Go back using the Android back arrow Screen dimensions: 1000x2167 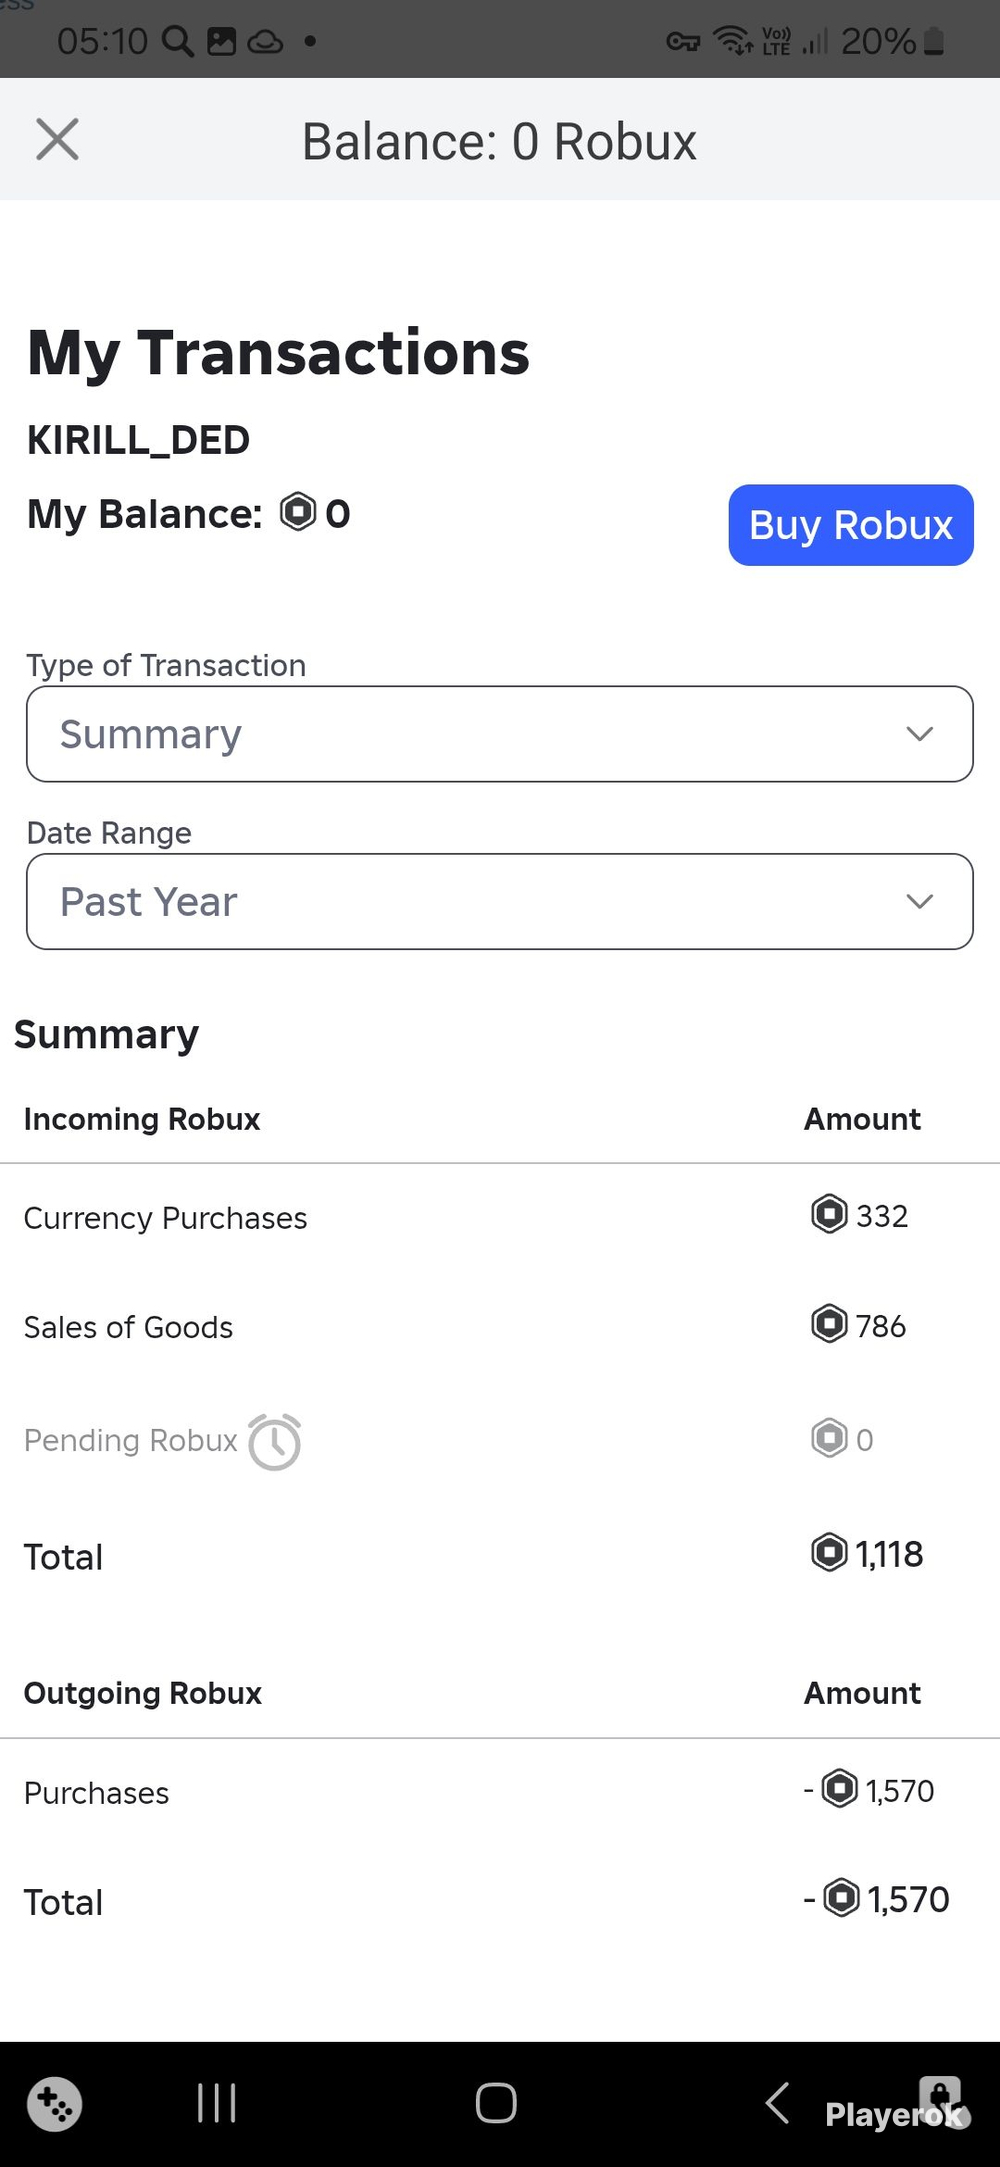pyautogui.click(x=778, y=2103)
